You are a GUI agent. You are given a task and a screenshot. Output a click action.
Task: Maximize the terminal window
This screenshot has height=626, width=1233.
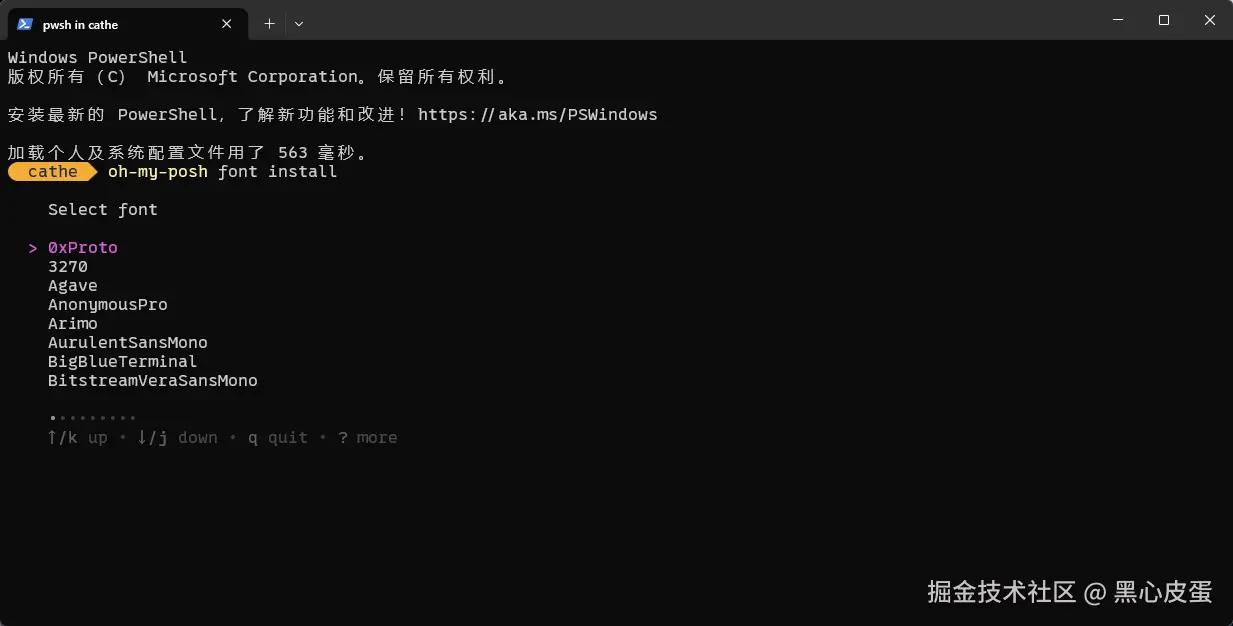pos(1164,20)
